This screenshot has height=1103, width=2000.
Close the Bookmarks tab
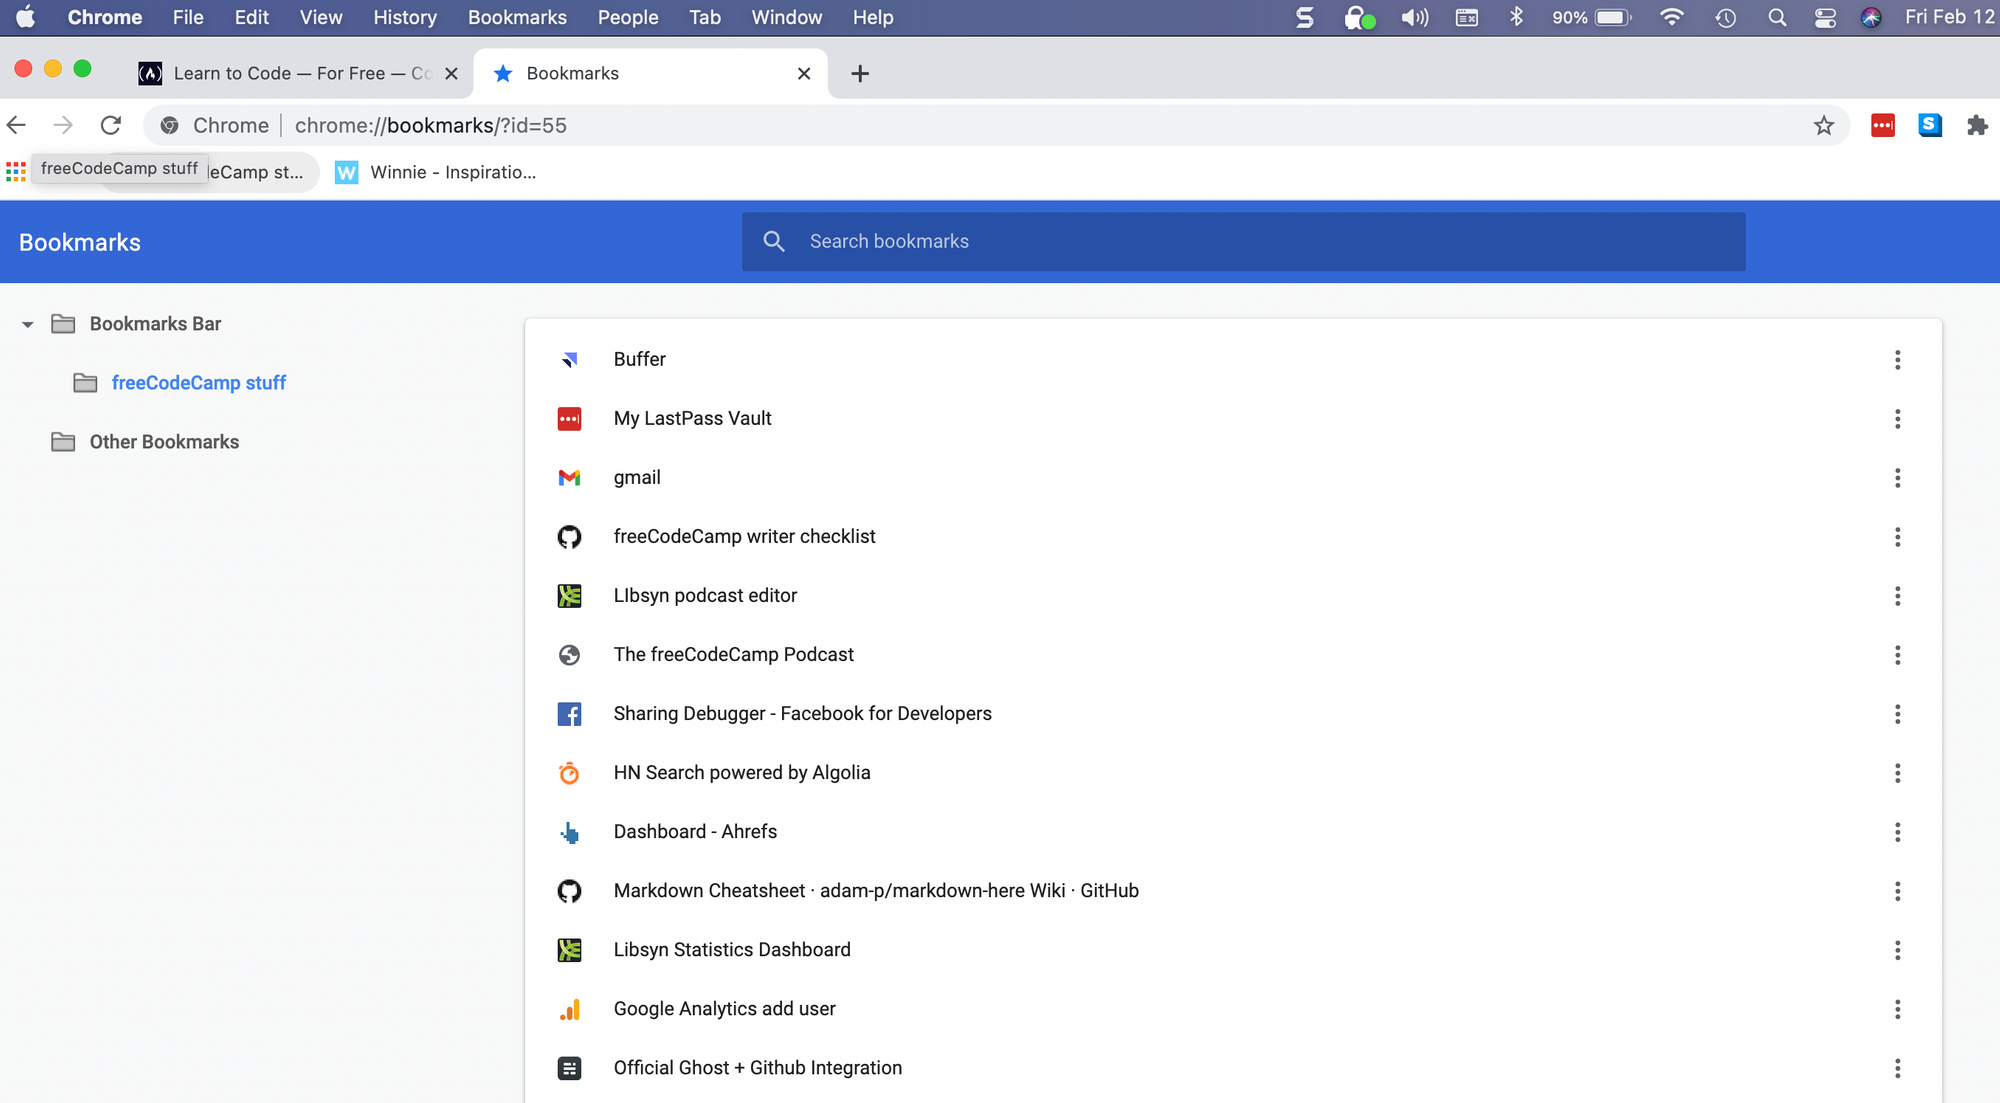tap(804, 74)
